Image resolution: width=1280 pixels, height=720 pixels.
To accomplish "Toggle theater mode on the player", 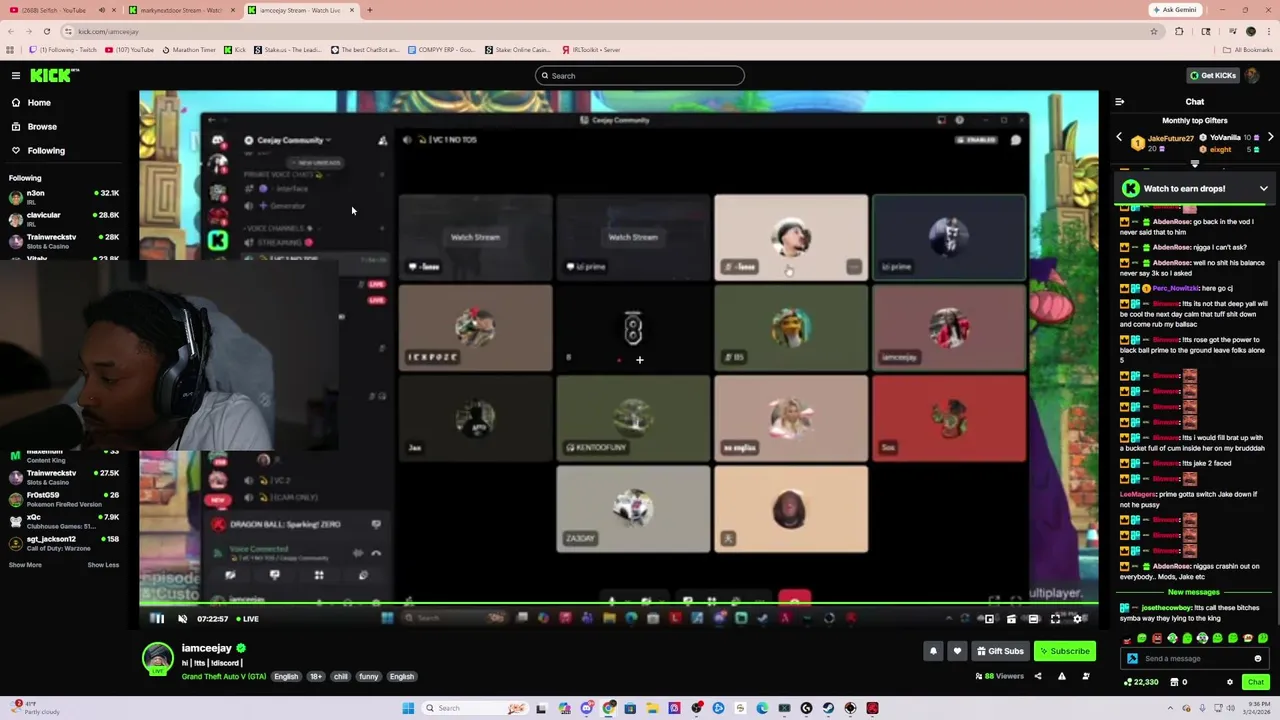I will (x=1033, y=619).
